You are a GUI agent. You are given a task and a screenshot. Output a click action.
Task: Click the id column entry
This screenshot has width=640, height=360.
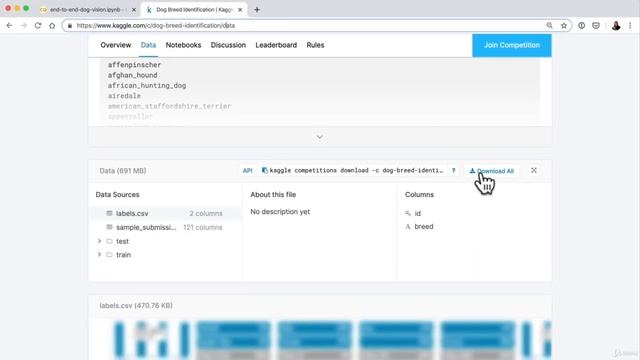[x=418, y=213]
